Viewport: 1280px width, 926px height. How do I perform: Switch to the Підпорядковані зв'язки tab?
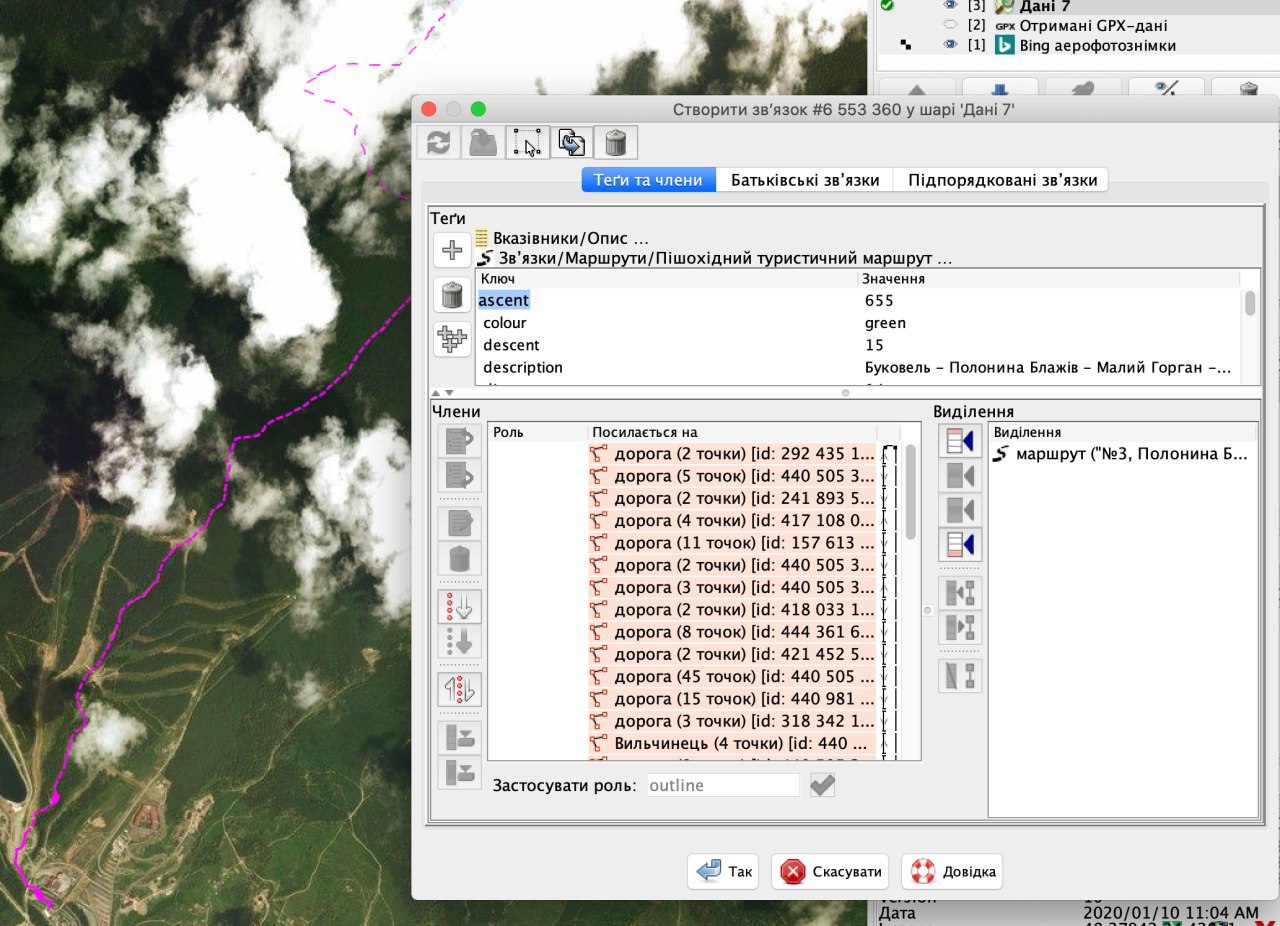click(1000, 180)
